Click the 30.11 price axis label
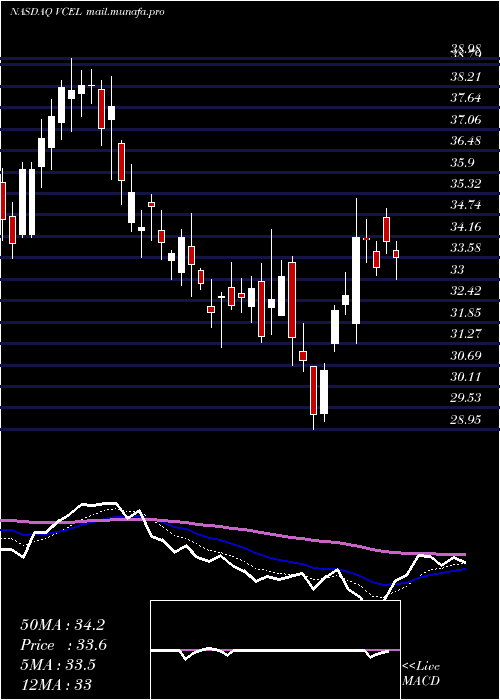Image resolution: width=500 pixels, height=700 pixels. point(466,377)
